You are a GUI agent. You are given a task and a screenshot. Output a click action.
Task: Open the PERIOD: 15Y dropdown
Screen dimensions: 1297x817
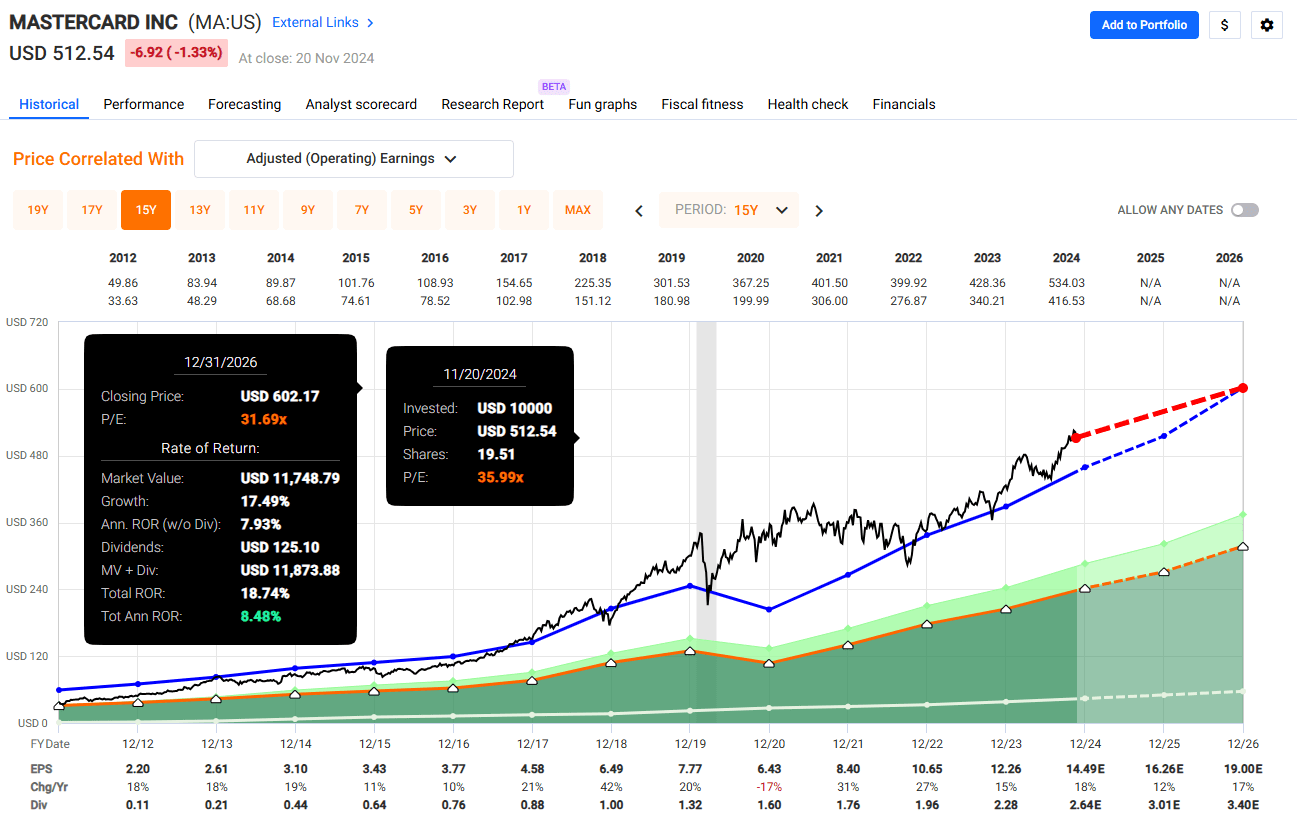point(728,210)
